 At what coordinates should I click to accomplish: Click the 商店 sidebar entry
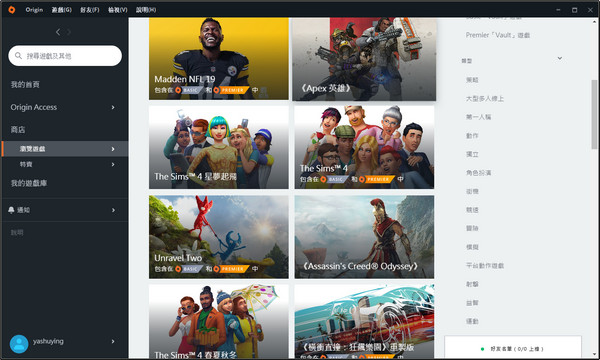[x=18, y=130]
